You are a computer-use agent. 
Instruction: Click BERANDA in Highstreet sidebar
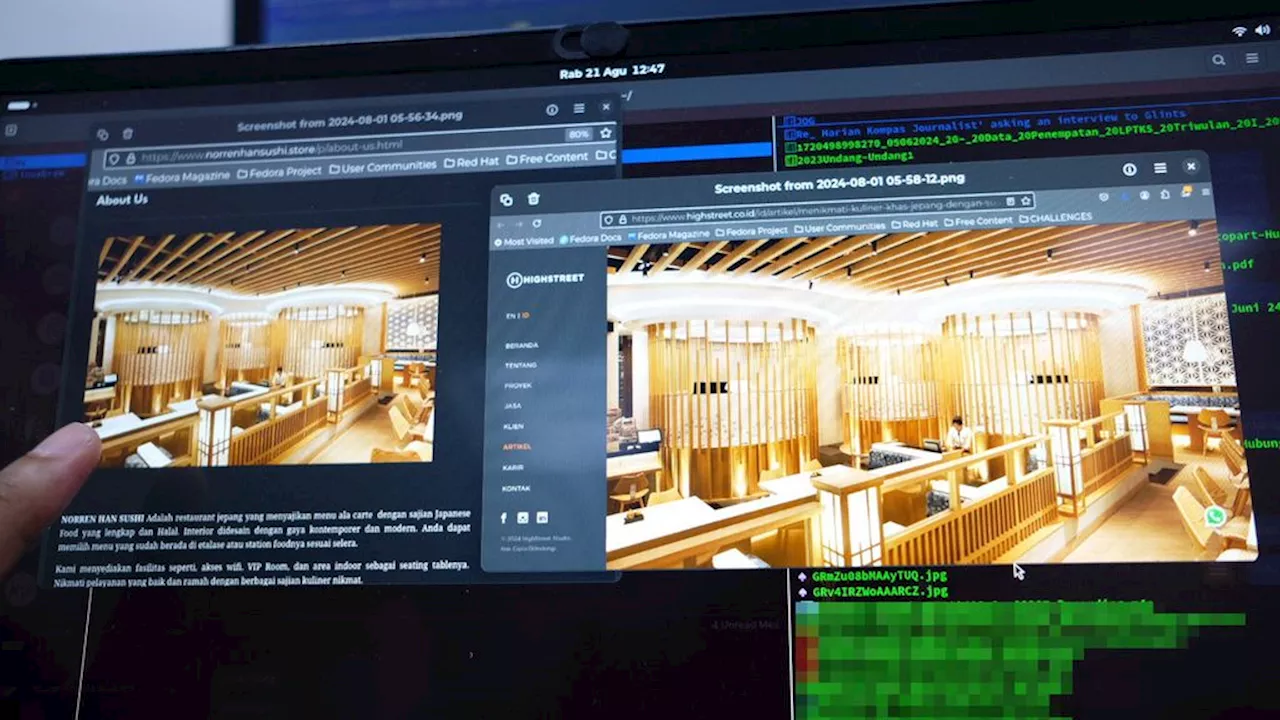coord(521,345)
